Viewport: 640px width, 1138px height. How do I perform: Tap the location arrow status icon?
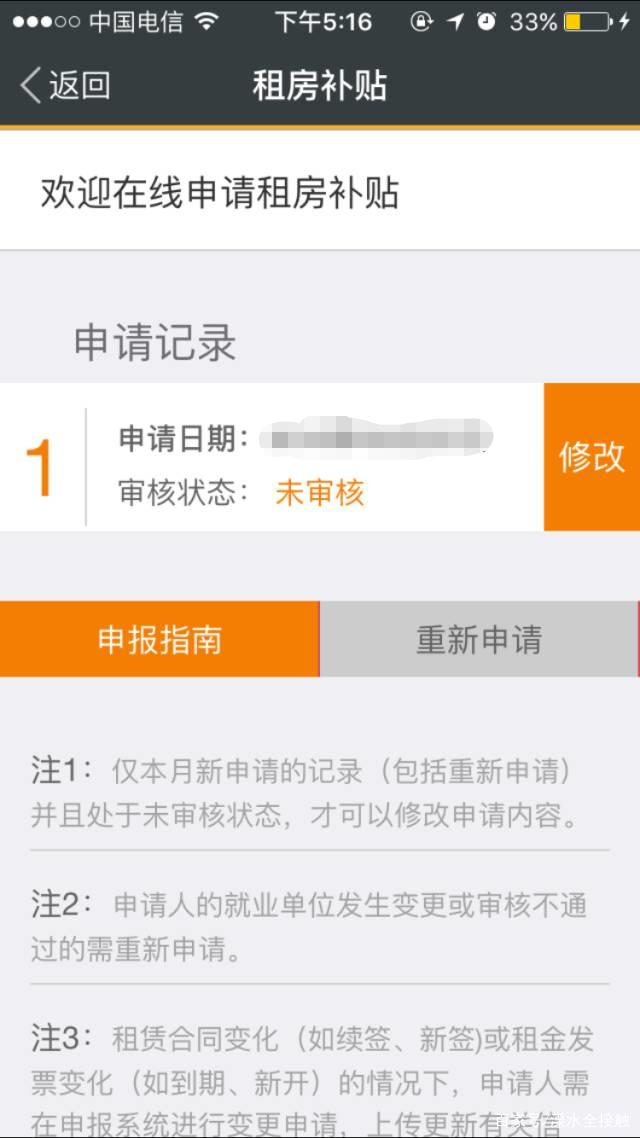(455, 22)
